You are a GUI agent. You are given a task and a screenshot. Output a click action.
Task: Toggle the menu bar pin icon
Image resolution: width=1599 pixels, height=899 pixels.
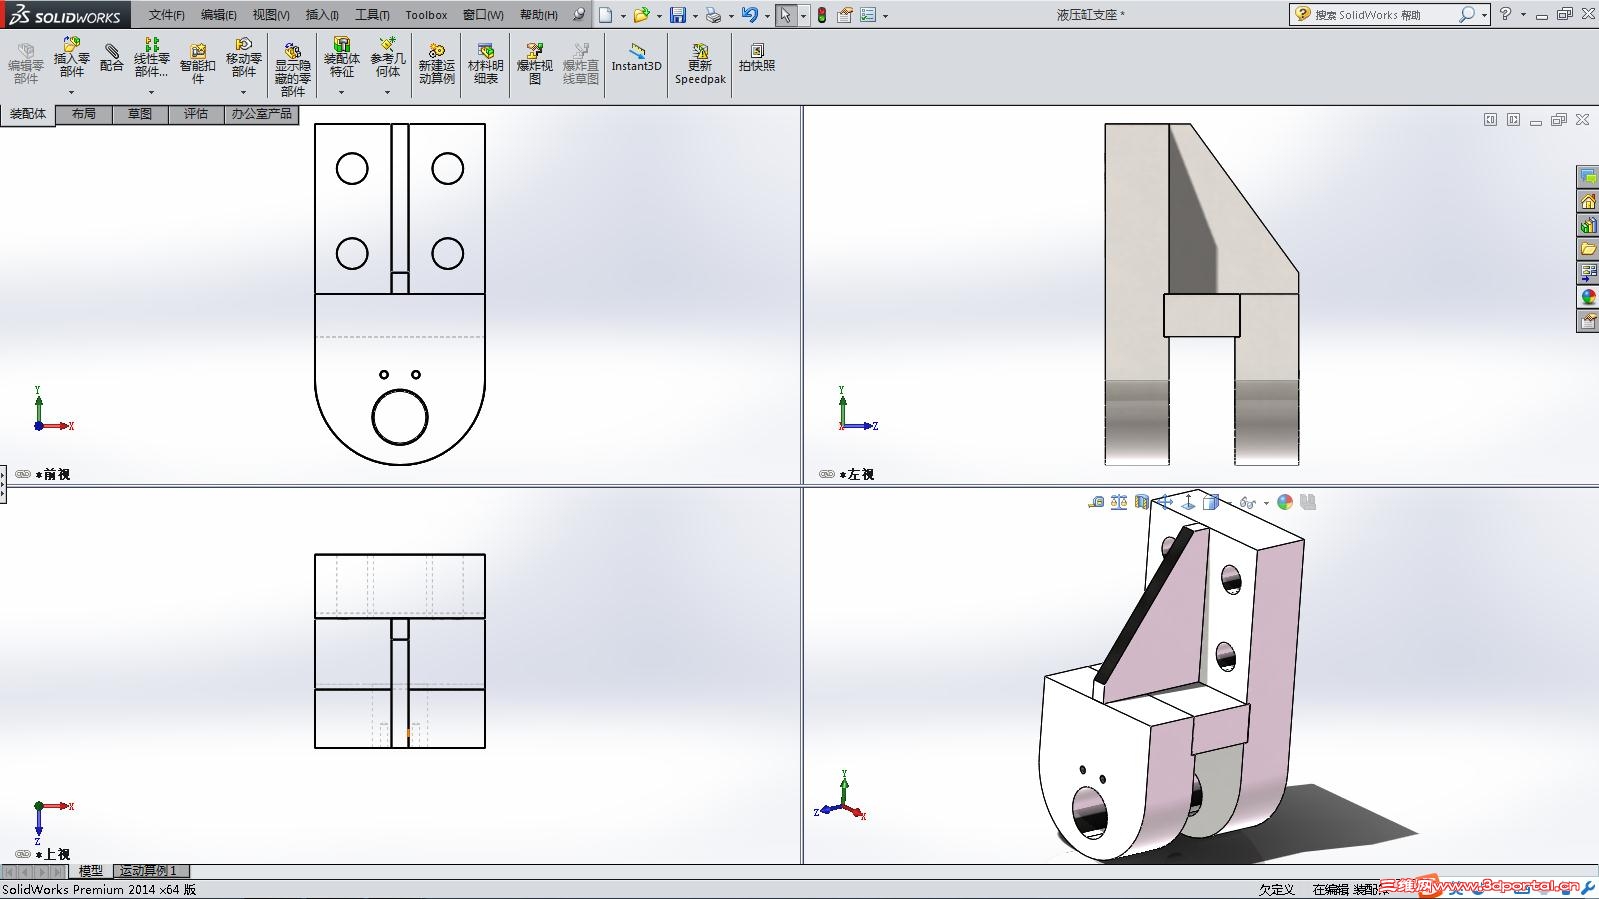(x=579, y=15)
